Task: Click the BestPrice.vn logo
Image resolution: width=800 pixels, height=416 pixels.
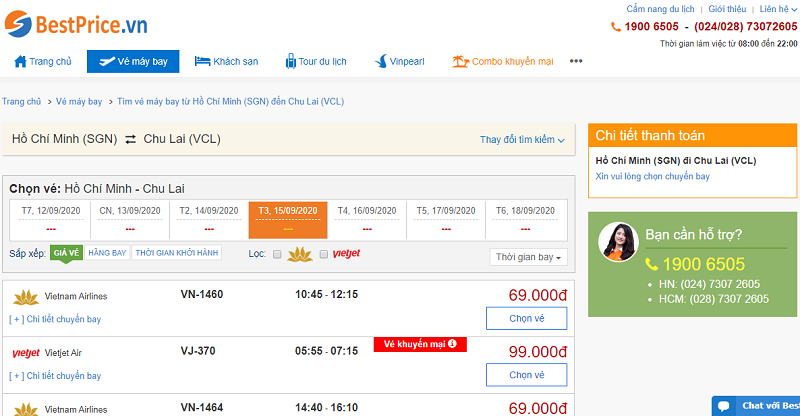Action: coord(76,24)
